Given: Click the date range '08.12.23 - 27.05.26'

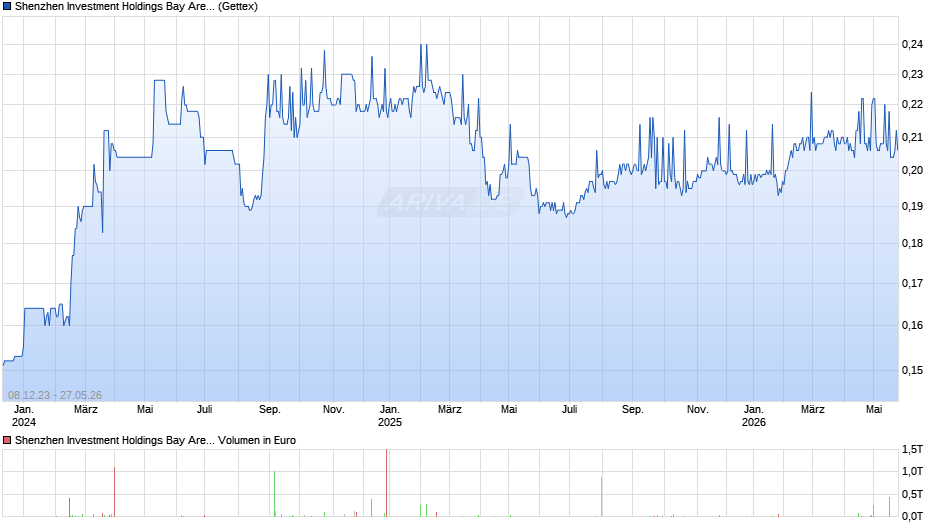Looking at the screenshot, I should click(x=55, y=395).
